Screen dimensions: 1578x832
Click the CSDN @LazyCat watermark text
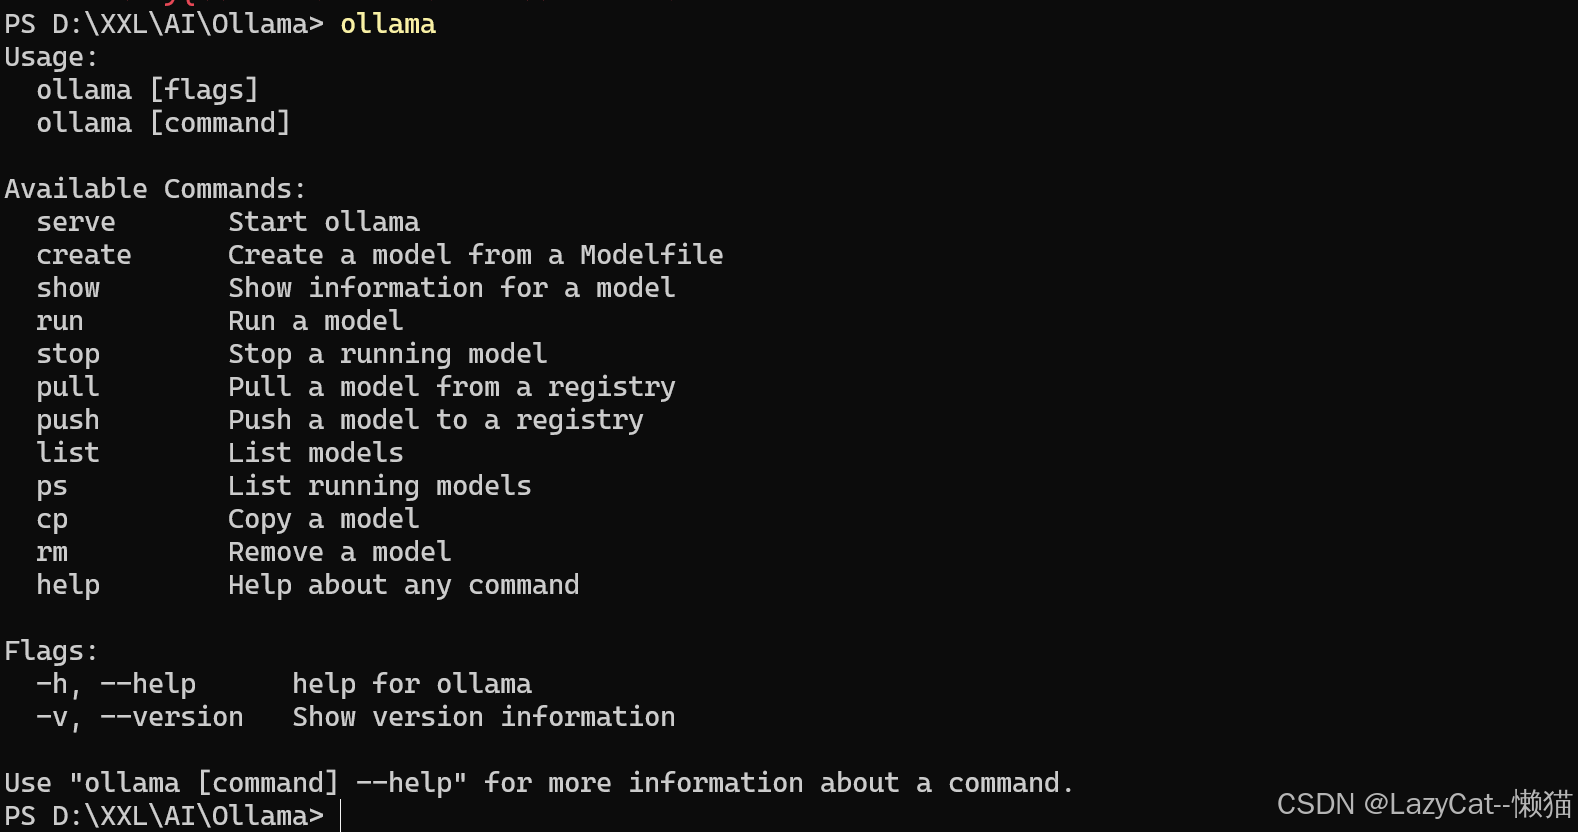point(1424,804)
